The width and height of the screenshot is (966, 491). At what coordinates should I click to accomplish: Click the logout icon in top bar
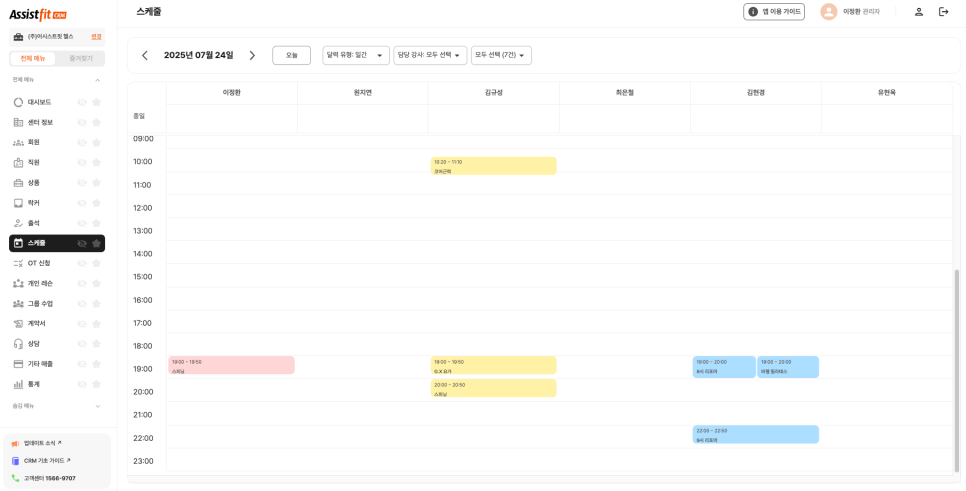click(943, 12)
